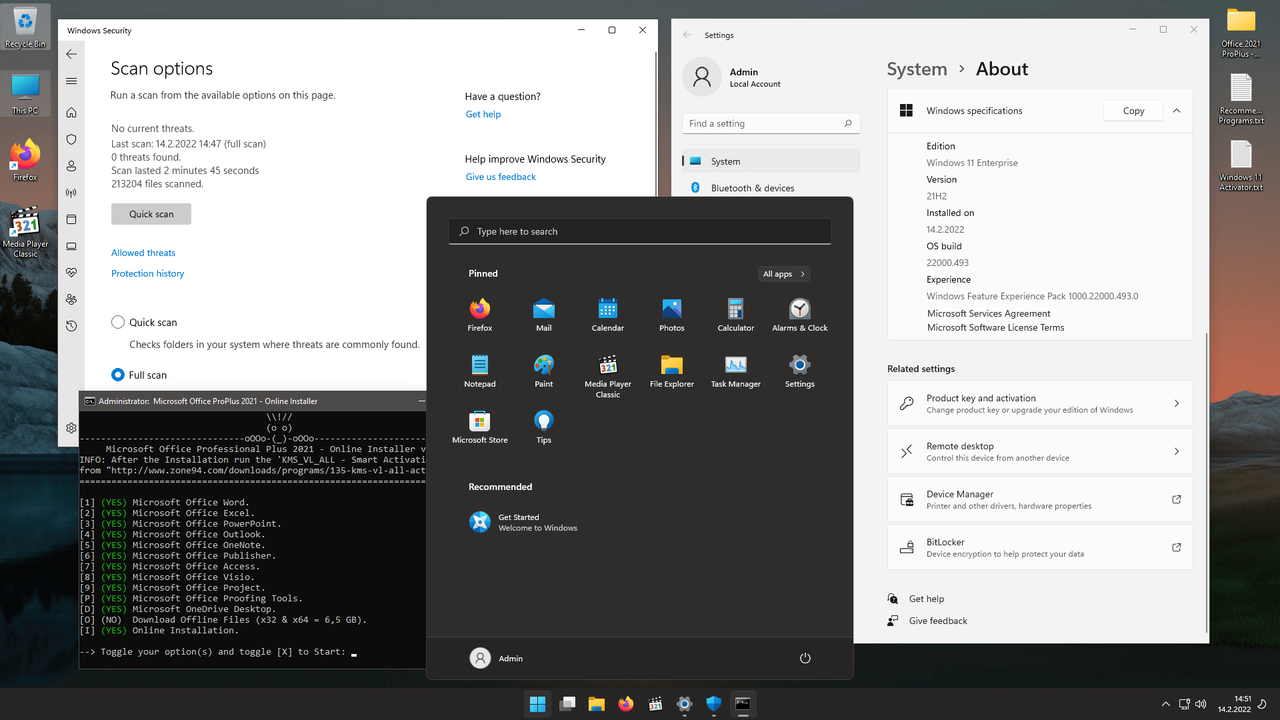
Task: Select System in Settings sidebar
Action: tap(771, 161)
